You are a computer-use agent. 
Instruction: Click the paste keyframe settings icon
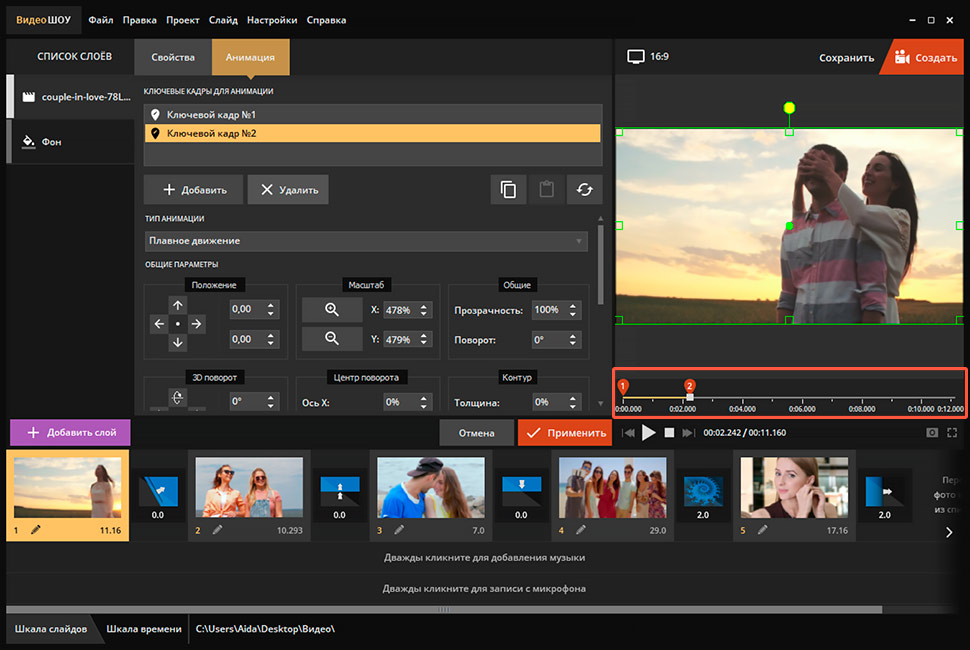coord(546,190)
